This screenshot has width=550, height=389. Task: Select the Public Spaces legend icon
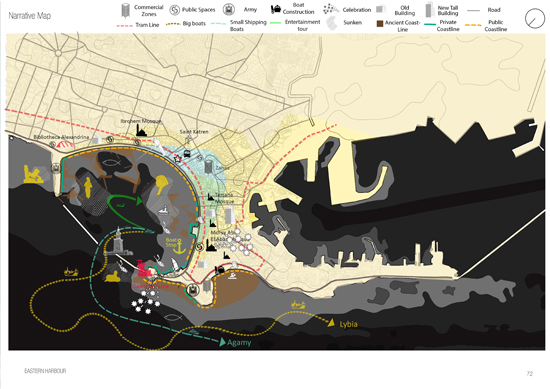pyautogui.click(x=174, y=10)
